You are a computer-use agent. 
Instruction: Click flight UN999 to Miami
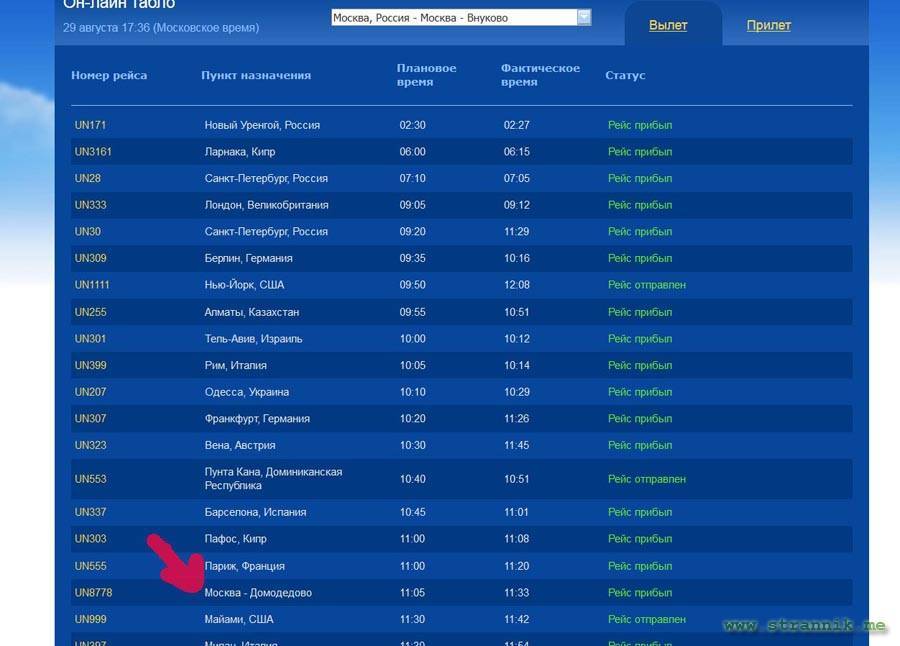coord(90,619)
